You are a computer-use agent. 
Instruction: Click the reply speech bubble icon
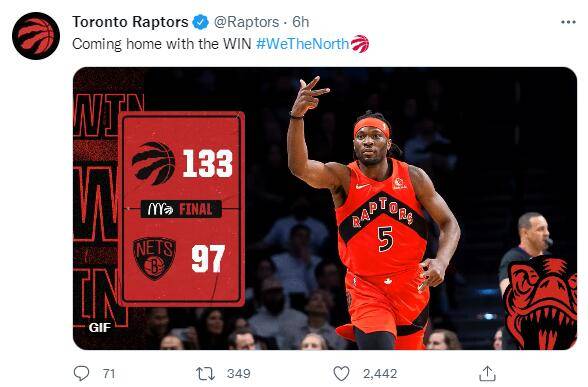pyautogui.click(x=81, y=374)
